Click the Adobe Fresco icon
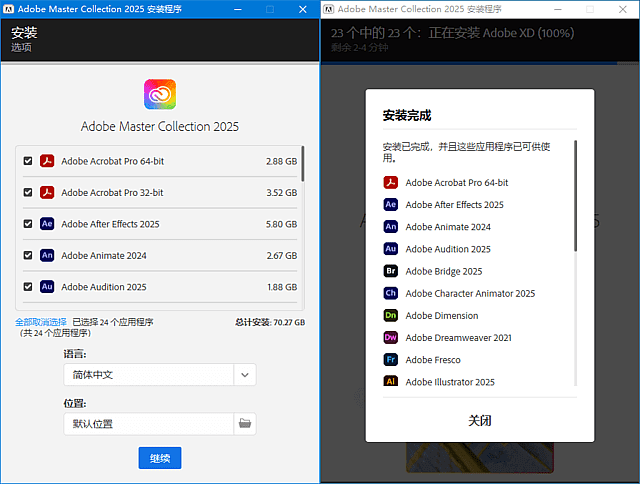Screen dimensions: 640x484 391,359
